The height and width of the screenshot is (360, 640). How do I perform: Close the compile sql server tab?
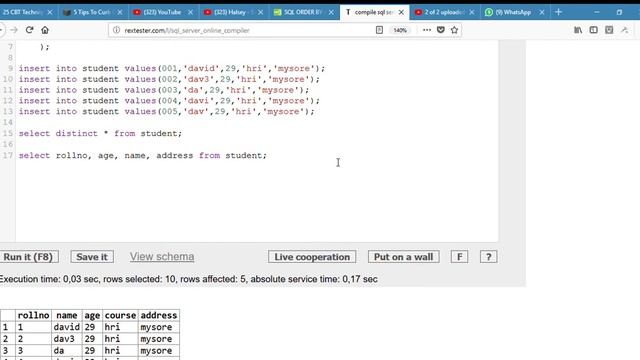pyautogui.click(x=401, y=12)
